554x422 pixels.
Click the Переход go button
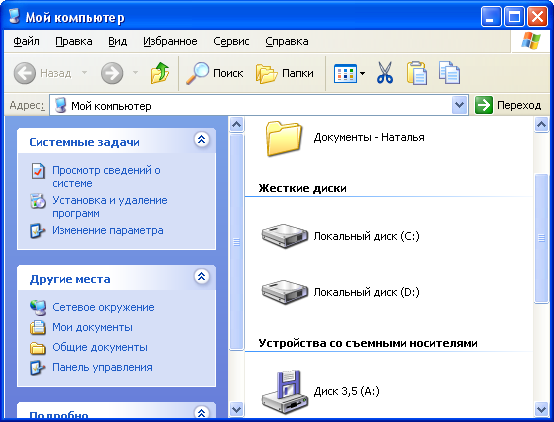pyautogui.click(x=508, y=105)
